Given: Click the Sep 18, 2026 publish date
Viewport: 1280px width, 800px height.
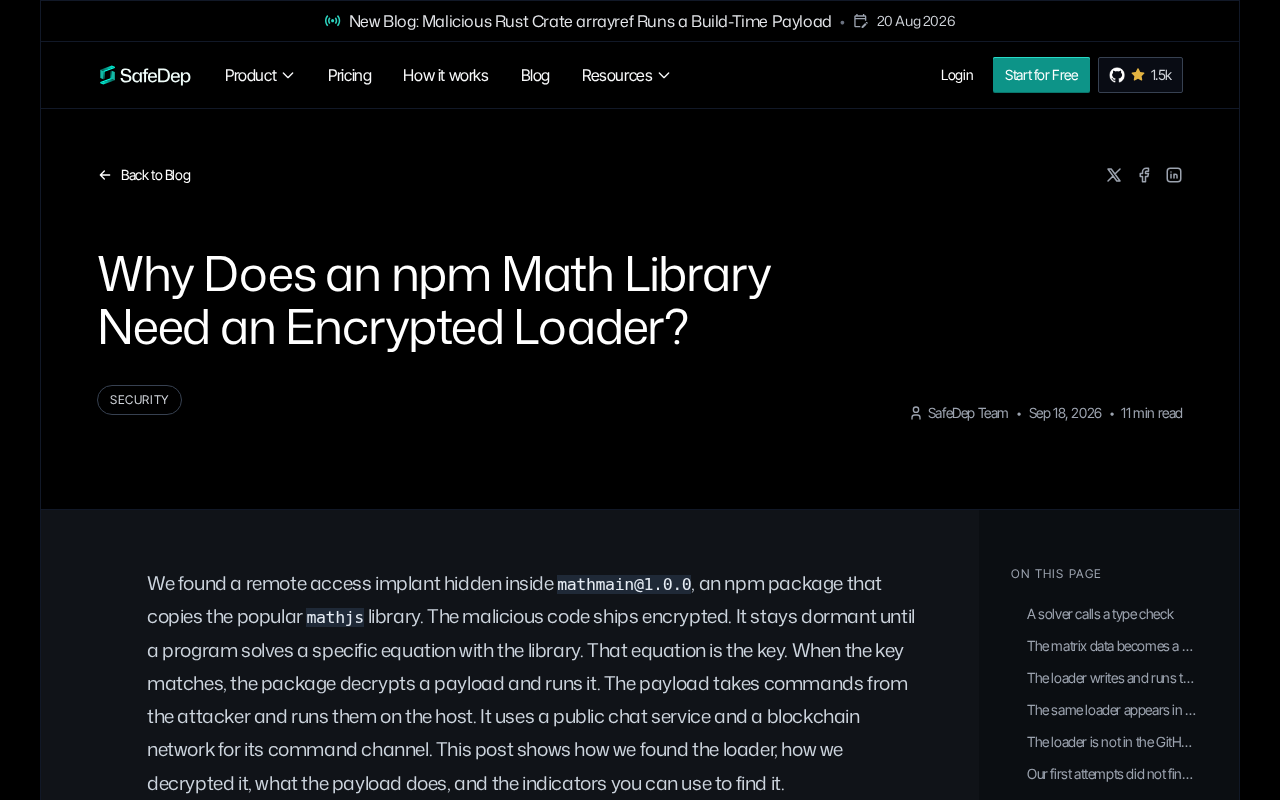Looking at the screenshot, I should [x=1065, y=413].
